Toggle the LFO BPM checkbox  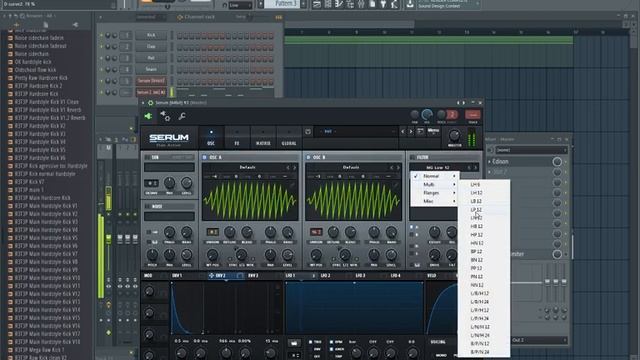click(331, 342)
